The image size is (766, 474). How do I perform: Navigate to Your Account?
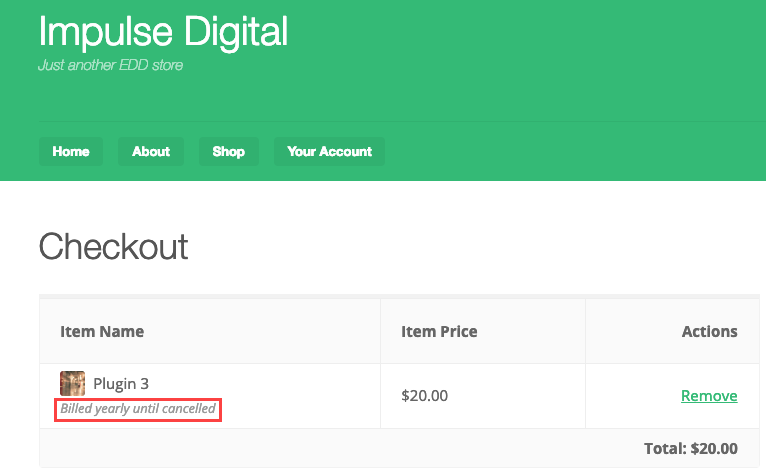329,152
